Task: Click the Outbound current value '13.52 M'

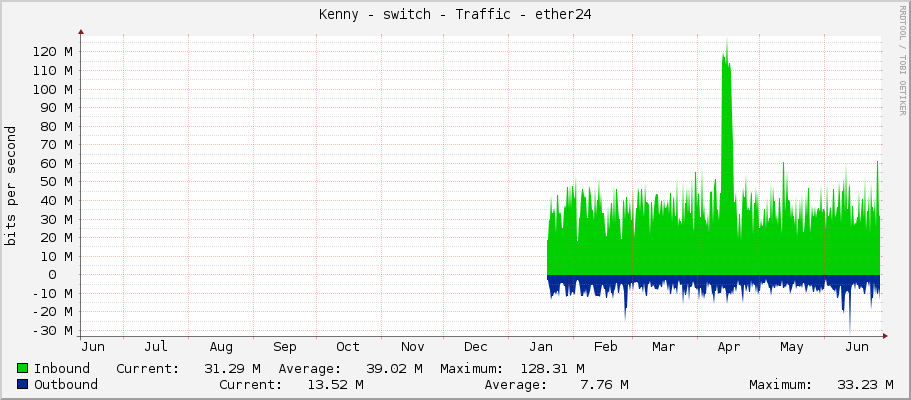Action: click(x=337, y=384)
